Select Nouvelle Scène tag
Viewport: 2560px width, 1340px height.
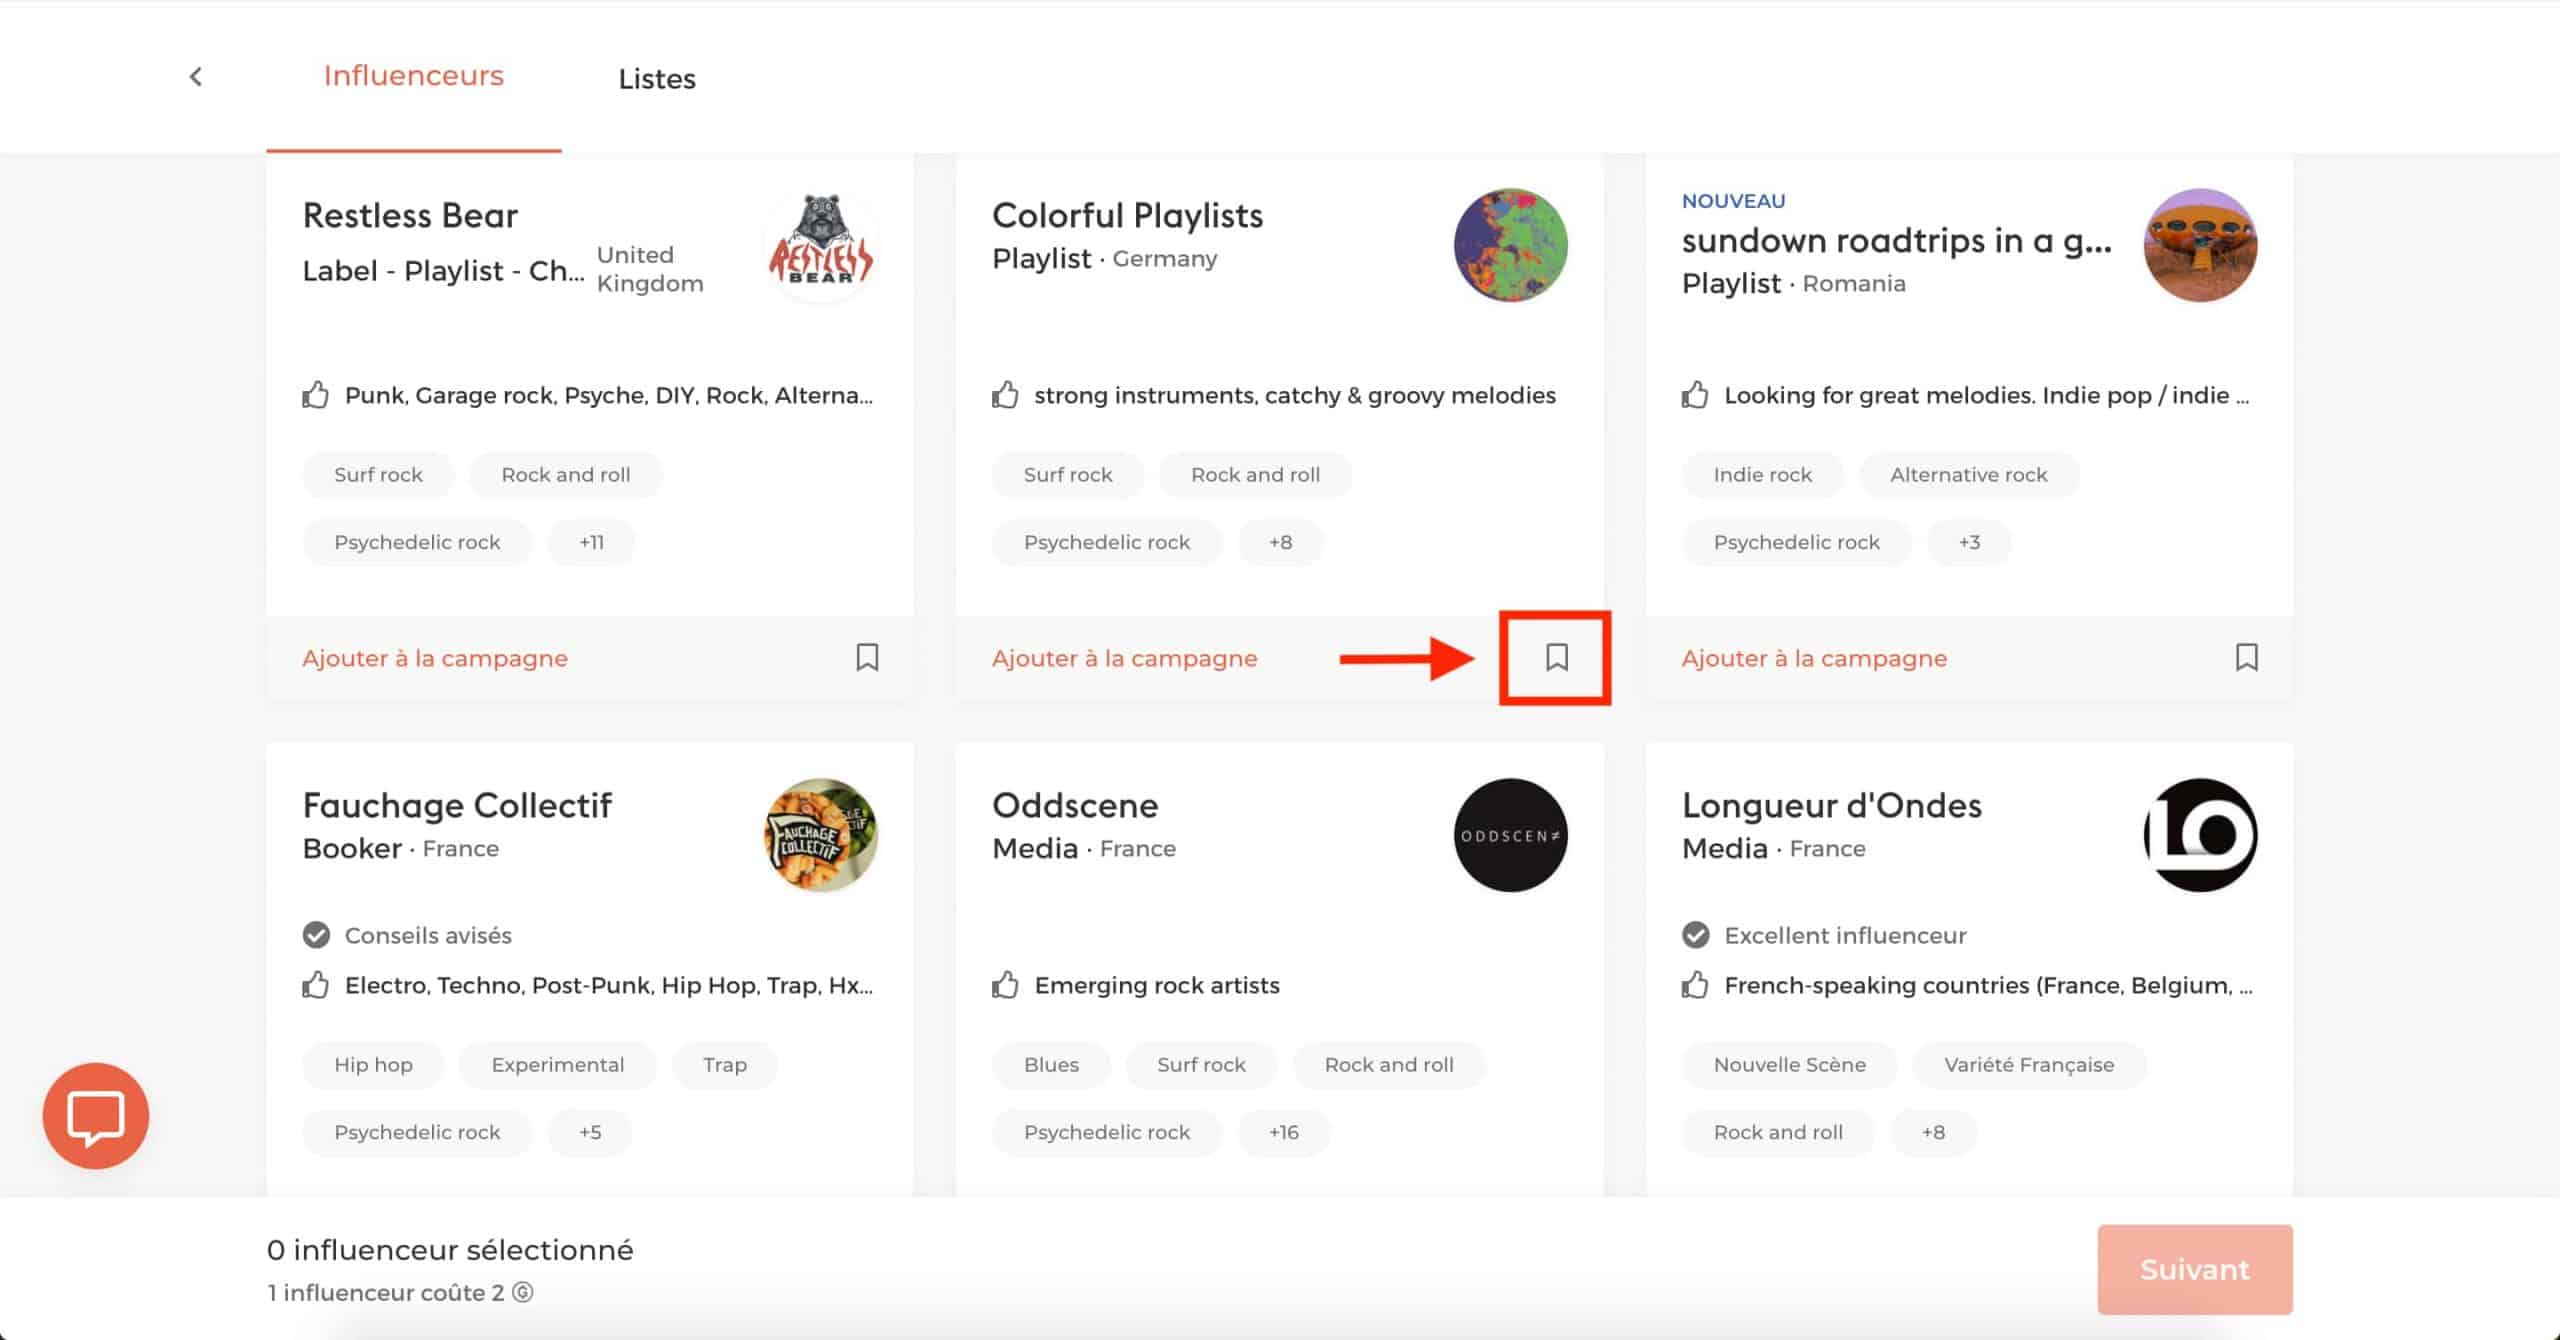1790,1065
